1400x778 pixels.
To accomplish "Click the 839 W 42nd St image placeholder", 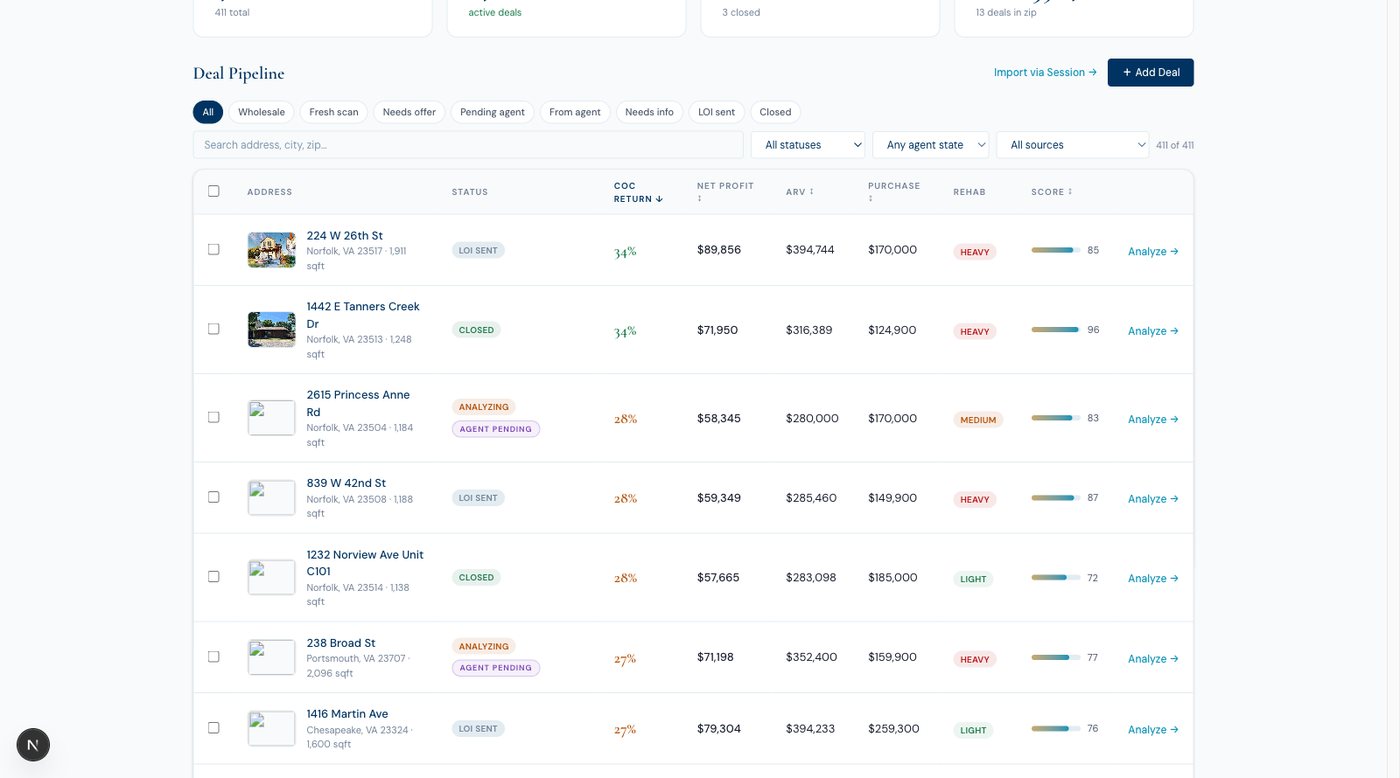I will pyautogui.click(x=272, y=498).
